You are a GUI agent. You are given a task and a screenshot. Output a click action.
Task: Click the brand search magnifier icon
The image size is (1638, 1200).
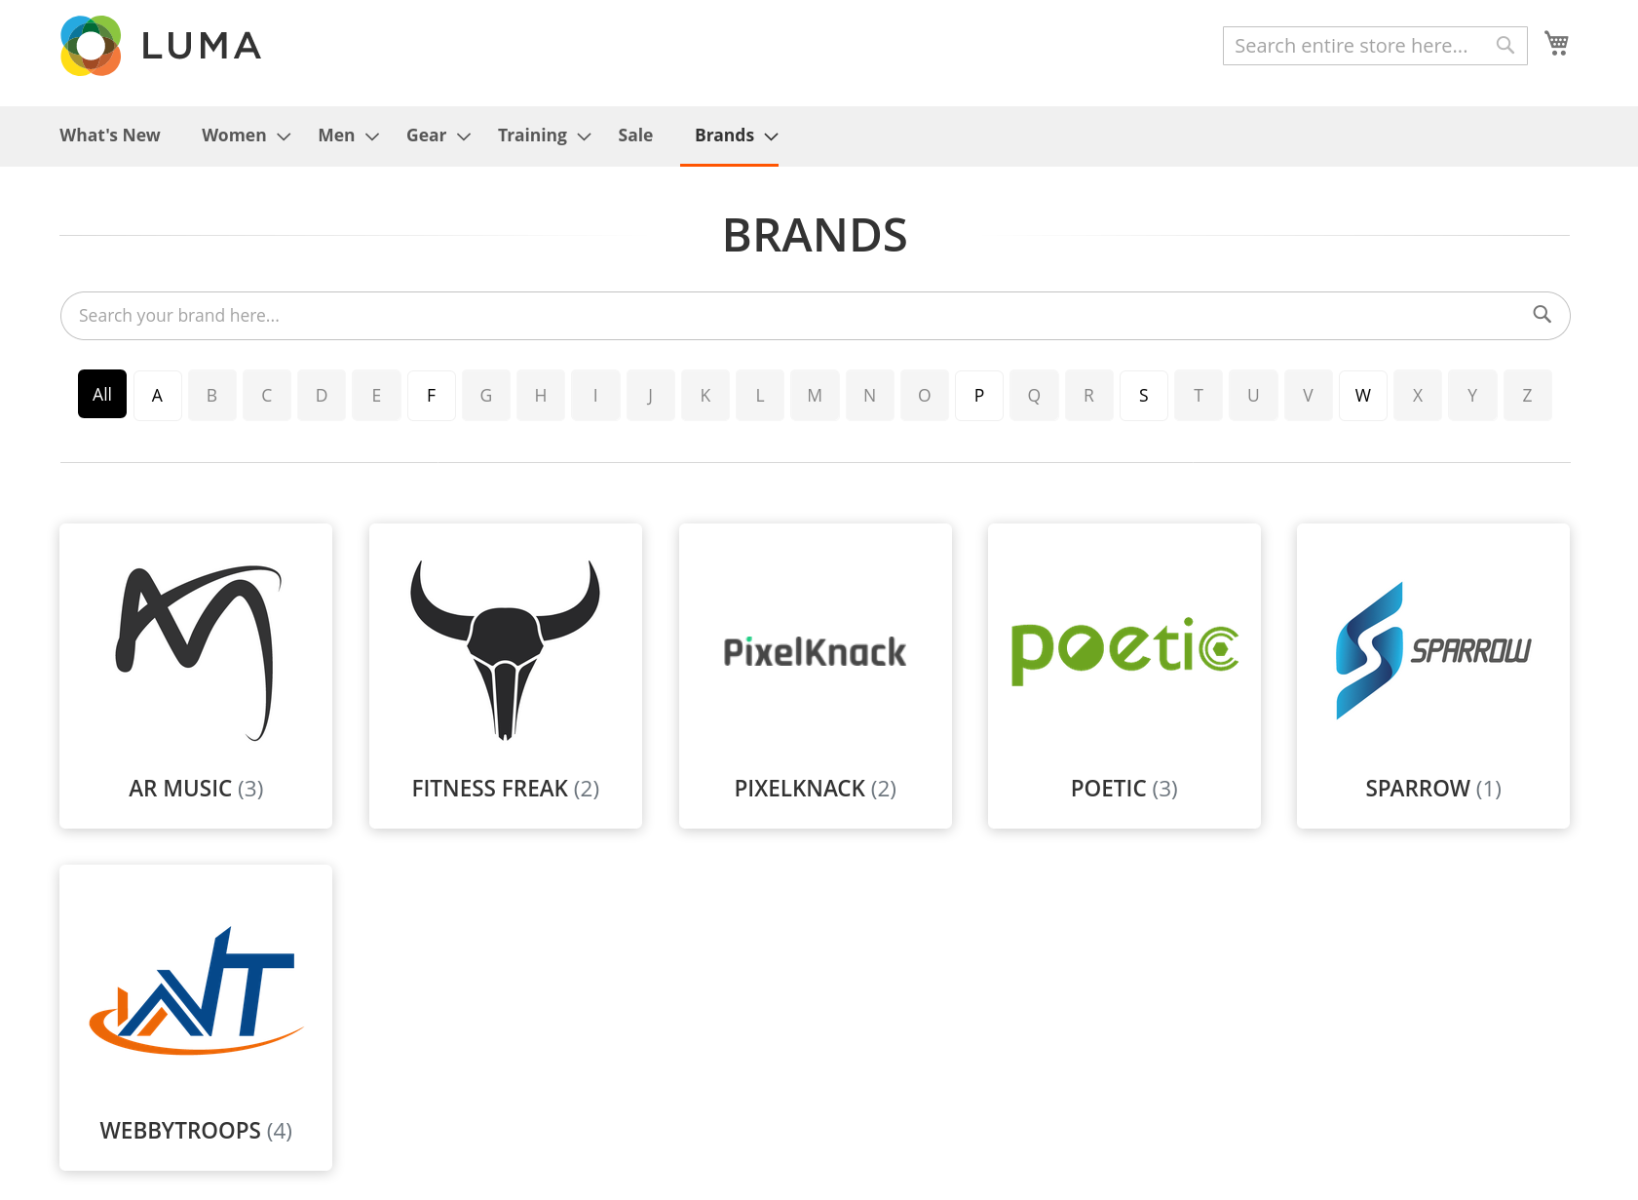1542,314
